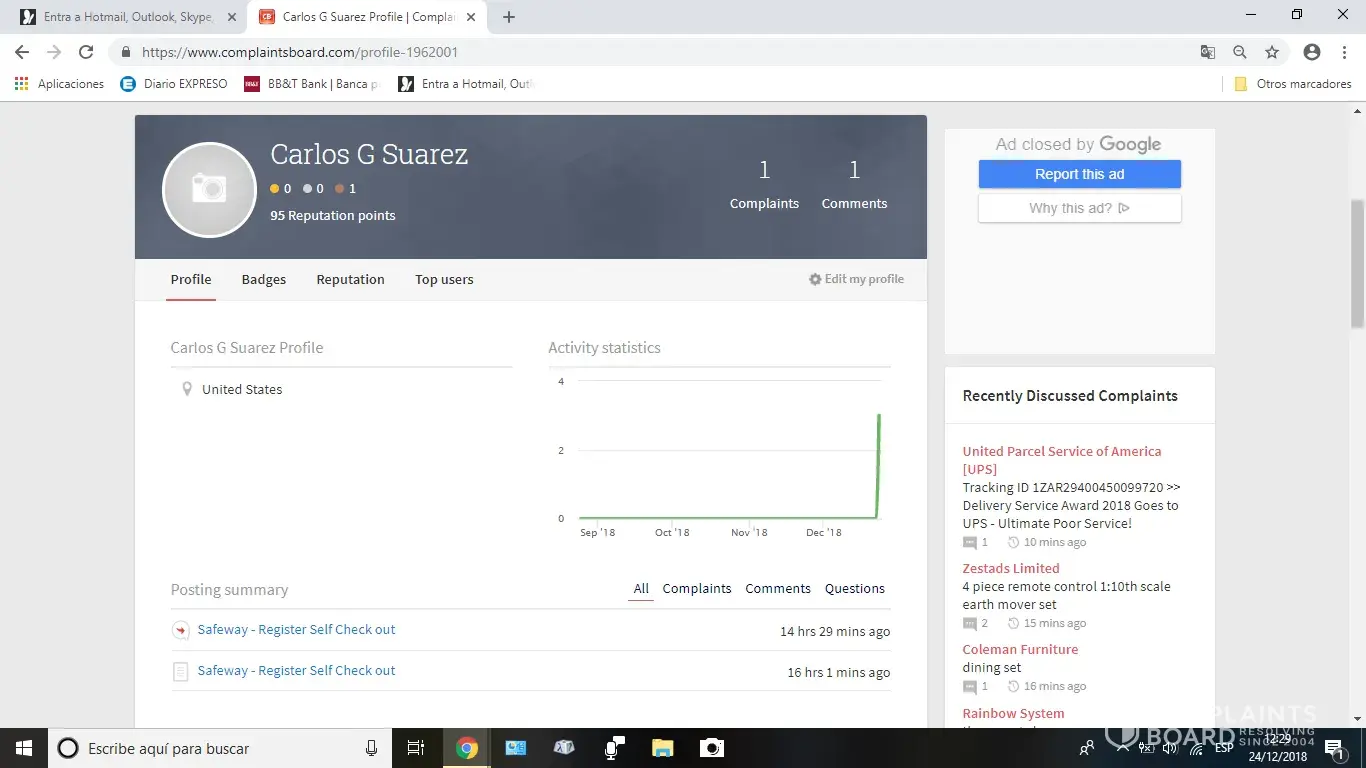
Task: Click the page vertical scrollbar
Action: [1357, 262]
